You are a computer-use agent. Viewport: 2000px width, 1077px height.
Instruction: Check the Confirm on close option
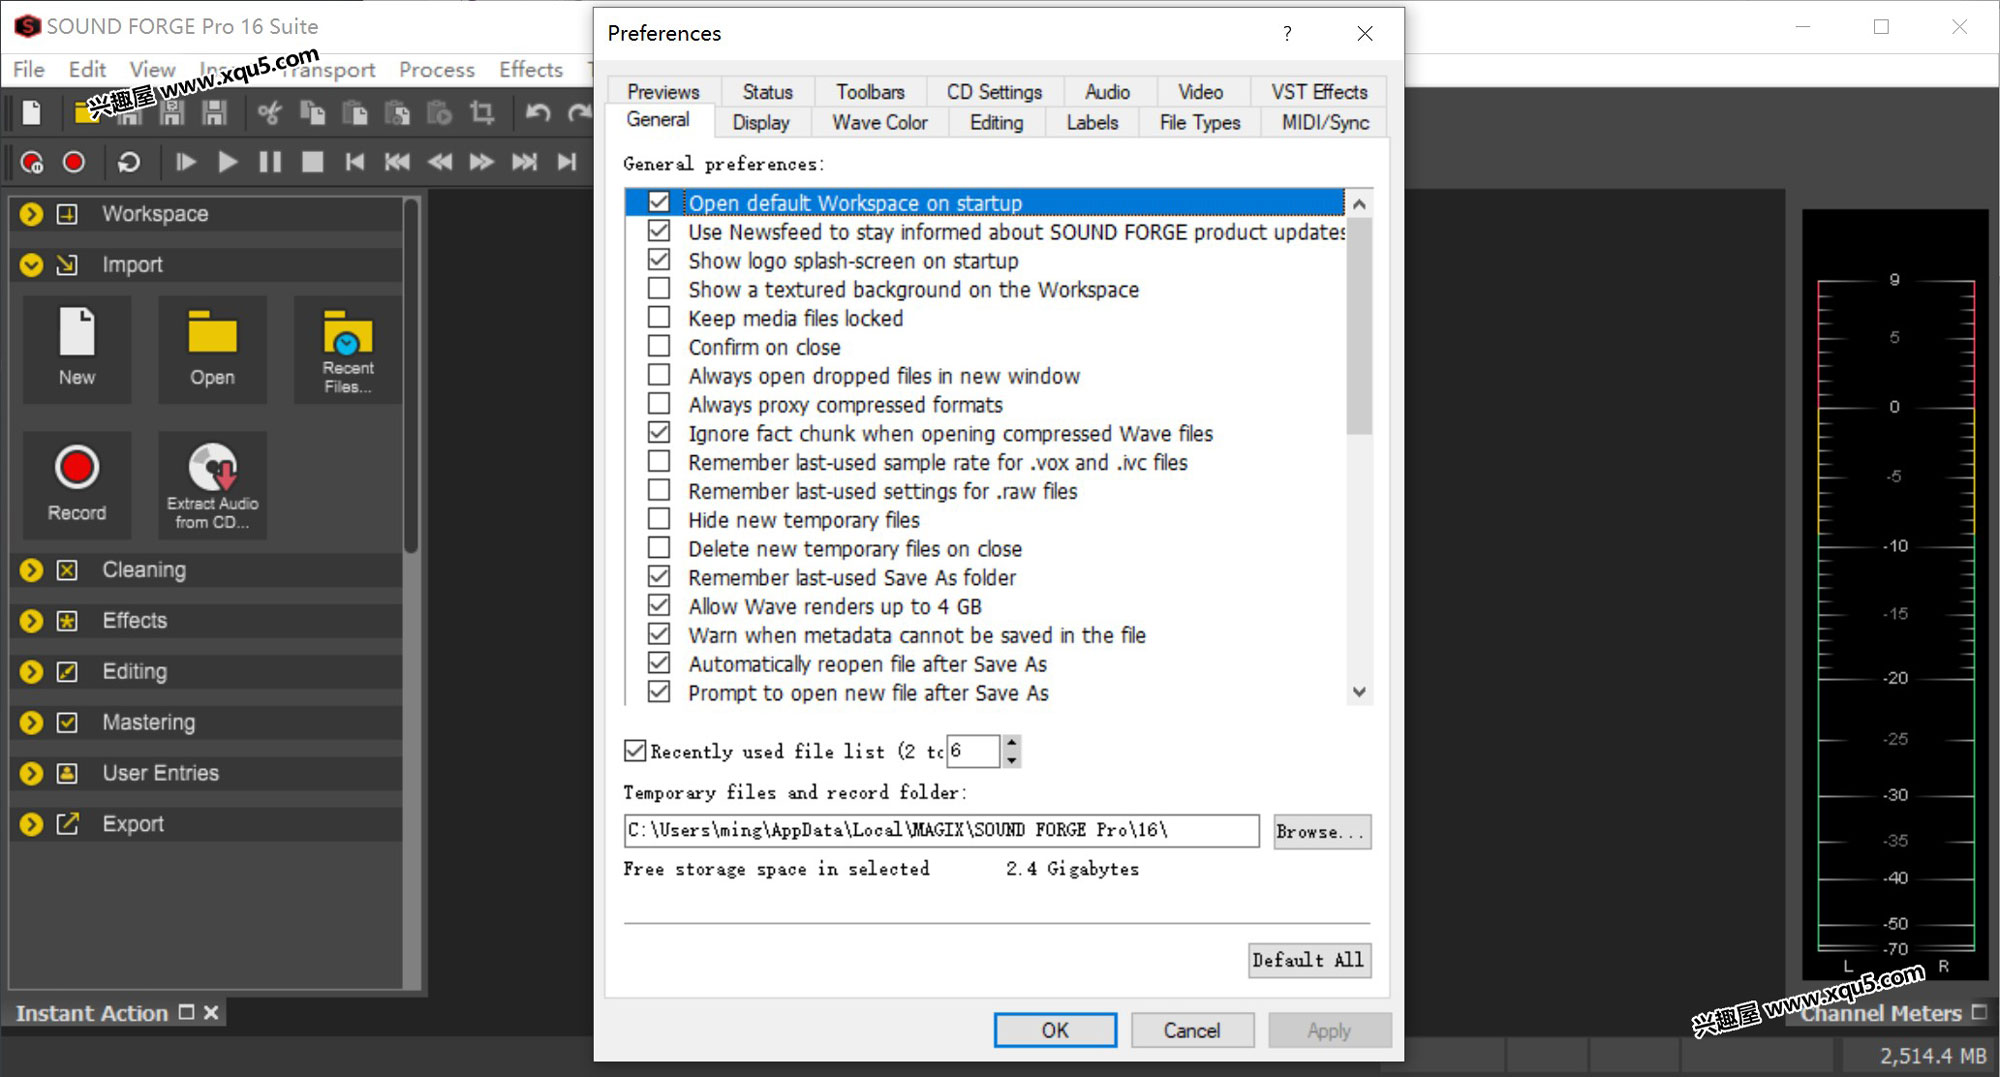click(x=658, y=347)
